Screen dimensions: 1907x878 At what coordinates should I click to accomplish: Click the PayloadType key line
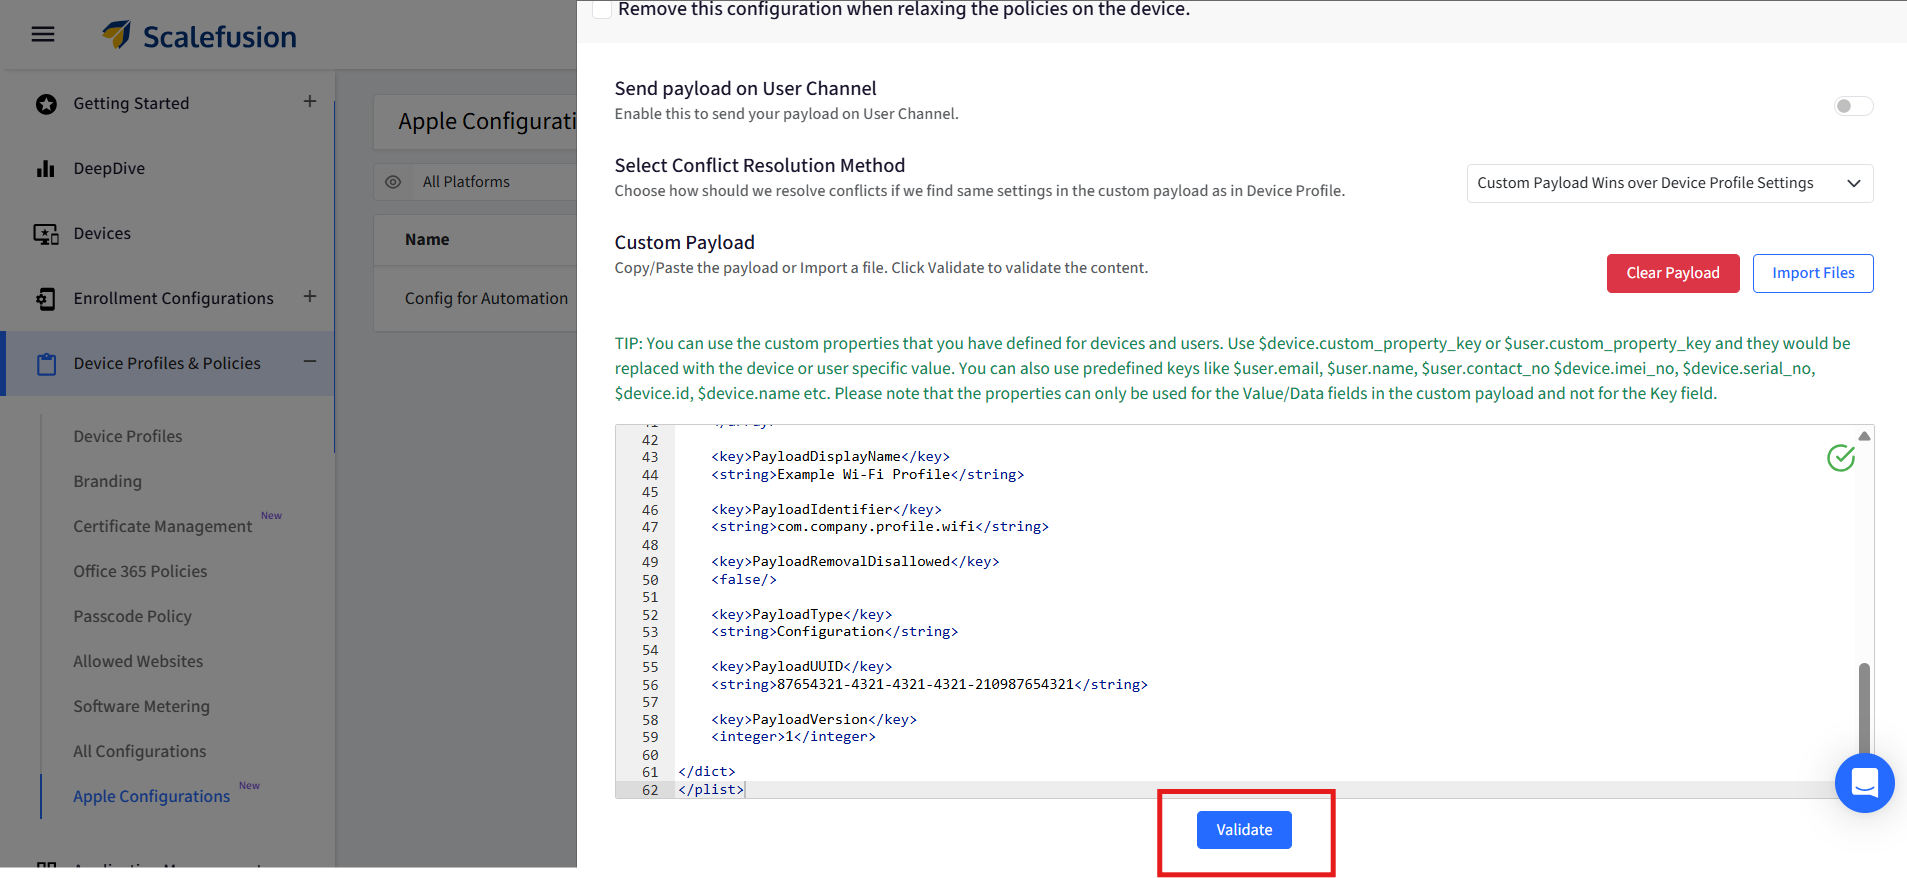pos(802,615)
